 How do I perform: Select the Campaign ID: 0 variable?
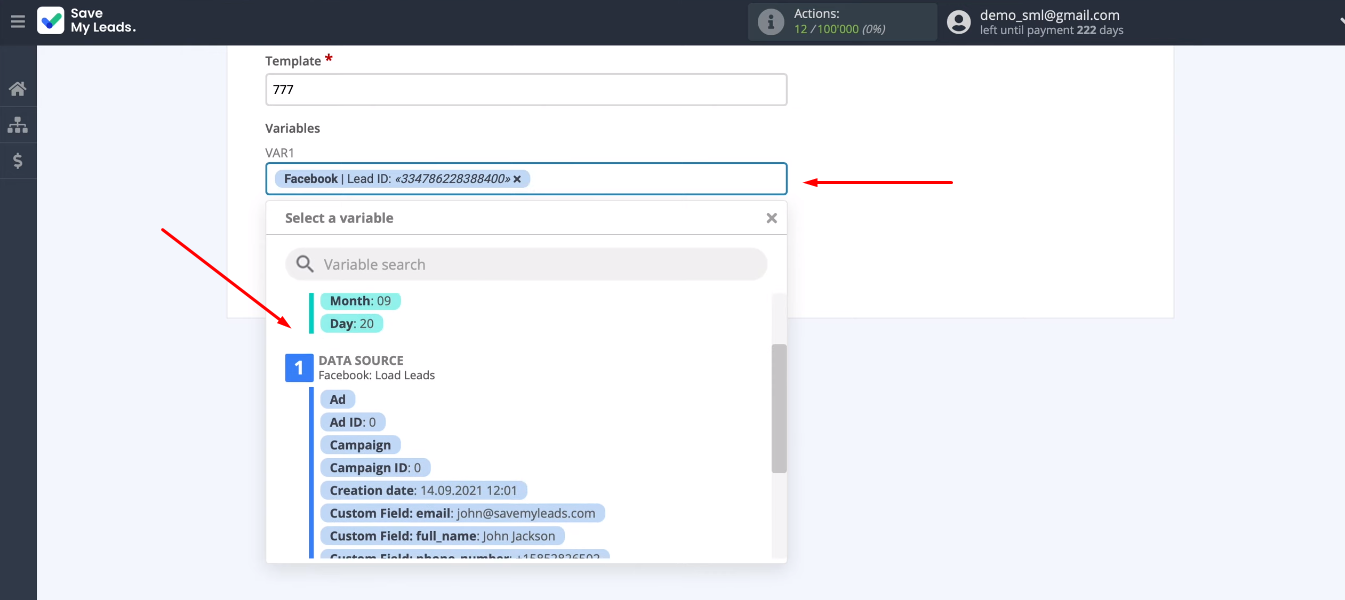(x=375, y=468)
